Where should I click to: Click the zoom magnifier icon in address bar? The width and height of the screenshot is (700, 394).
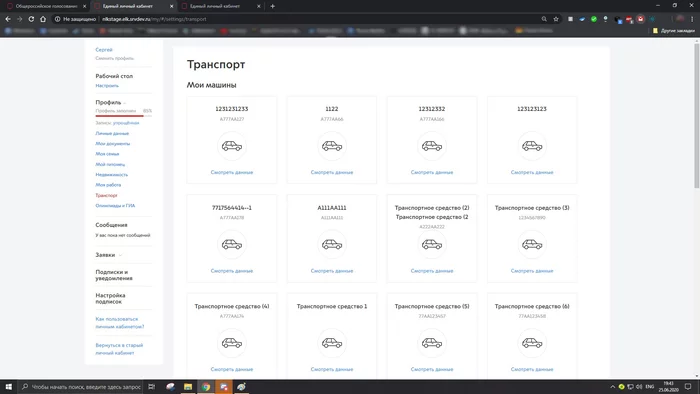tap(544, 19)
